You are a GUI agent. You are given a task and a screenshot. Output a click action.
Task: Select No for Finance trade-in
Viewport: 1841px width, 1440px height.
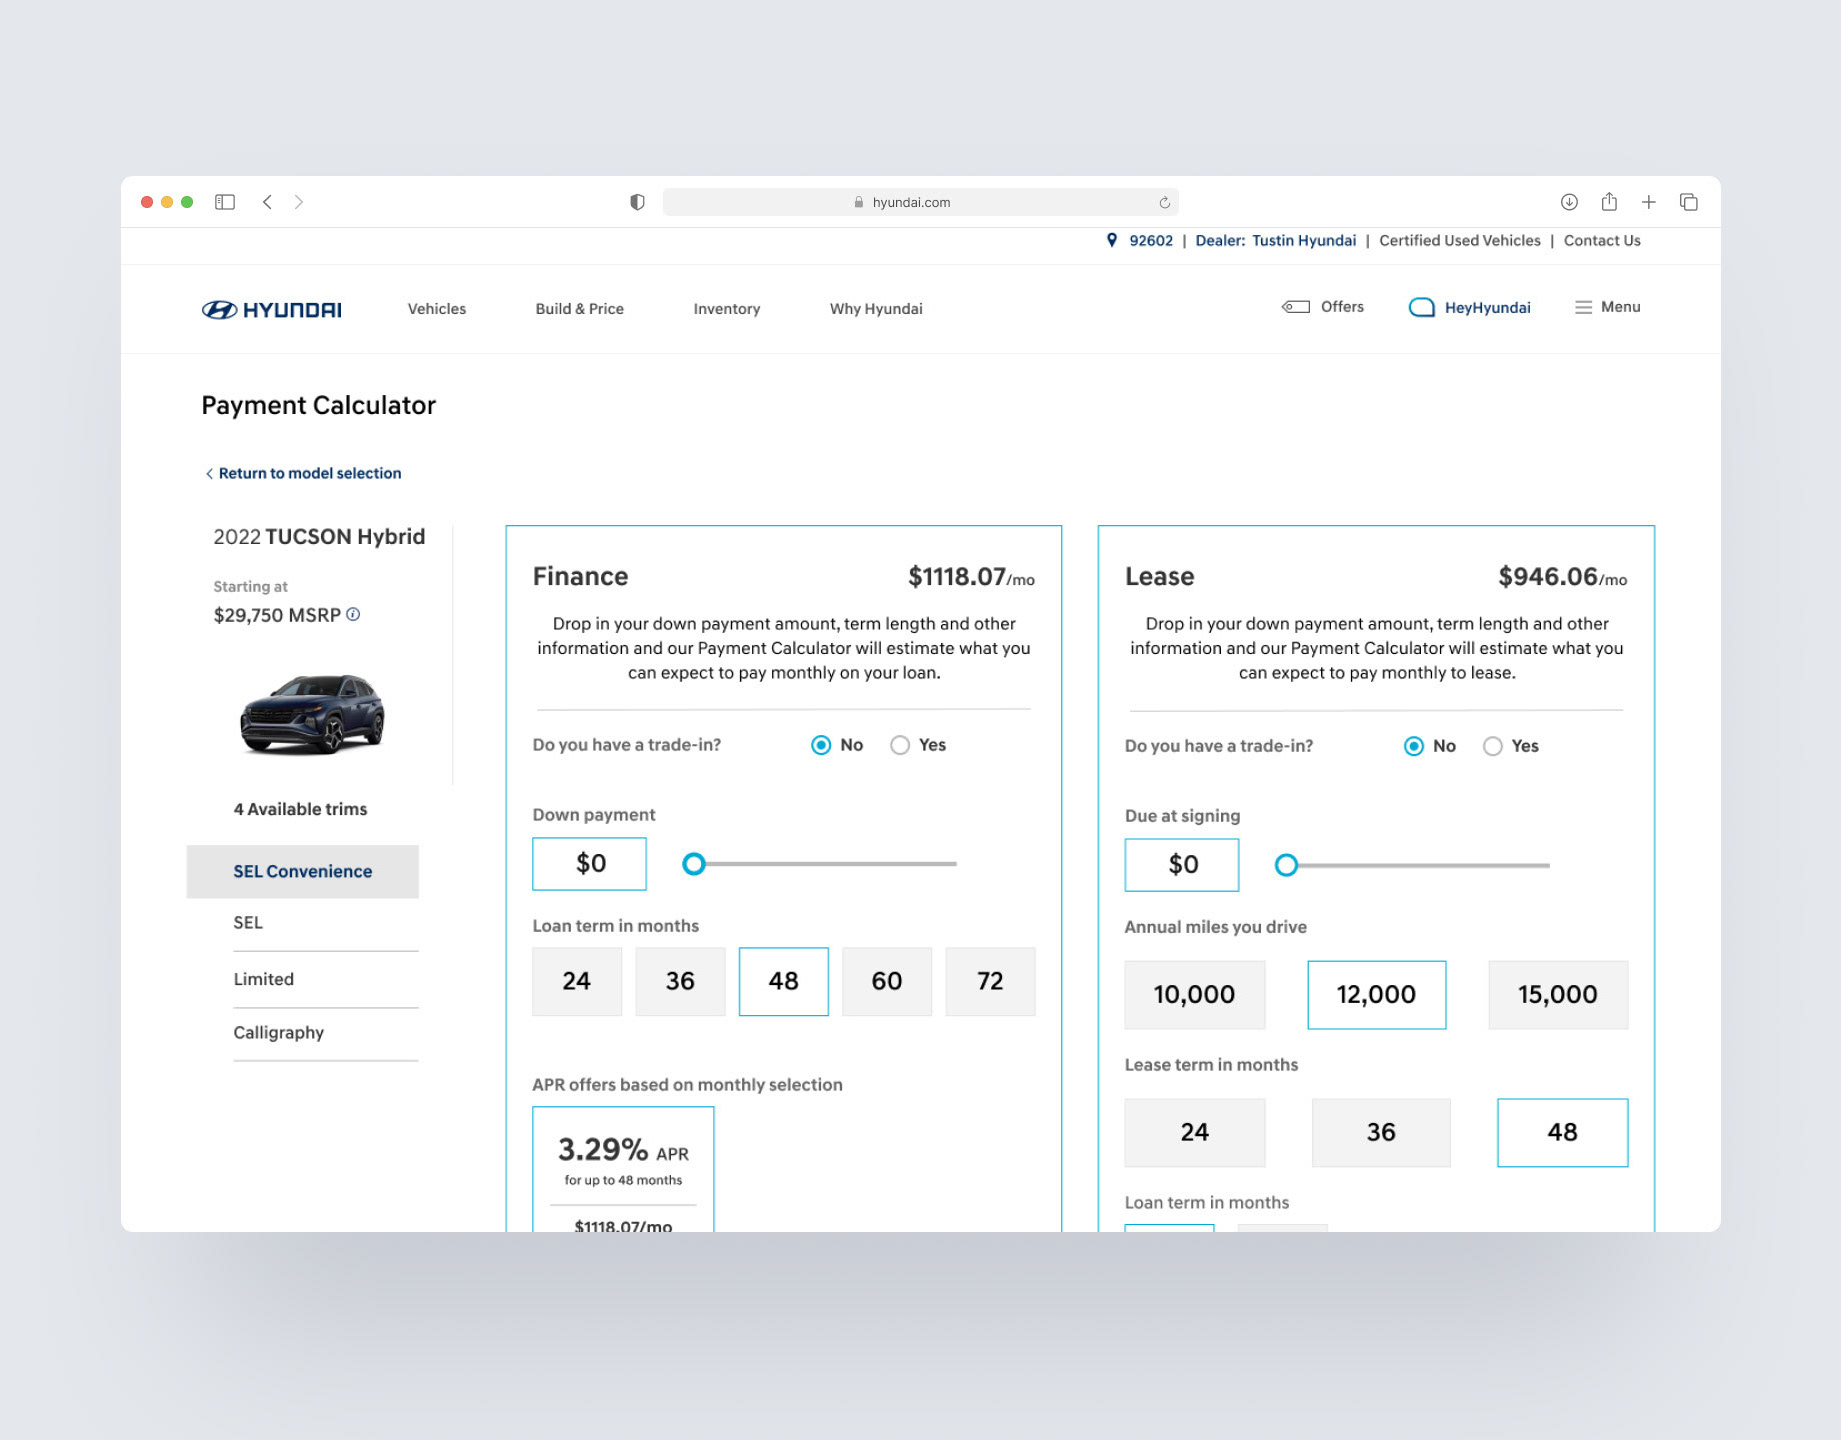click(821, 745)
